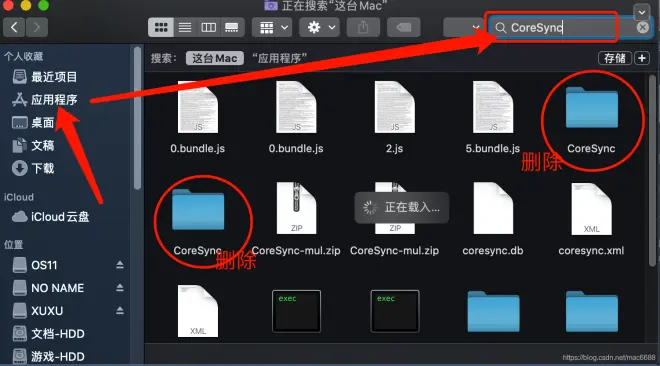Eject the NO NAME volume
The height and width of the screenshot is (366, 660).
click(120, 288)
